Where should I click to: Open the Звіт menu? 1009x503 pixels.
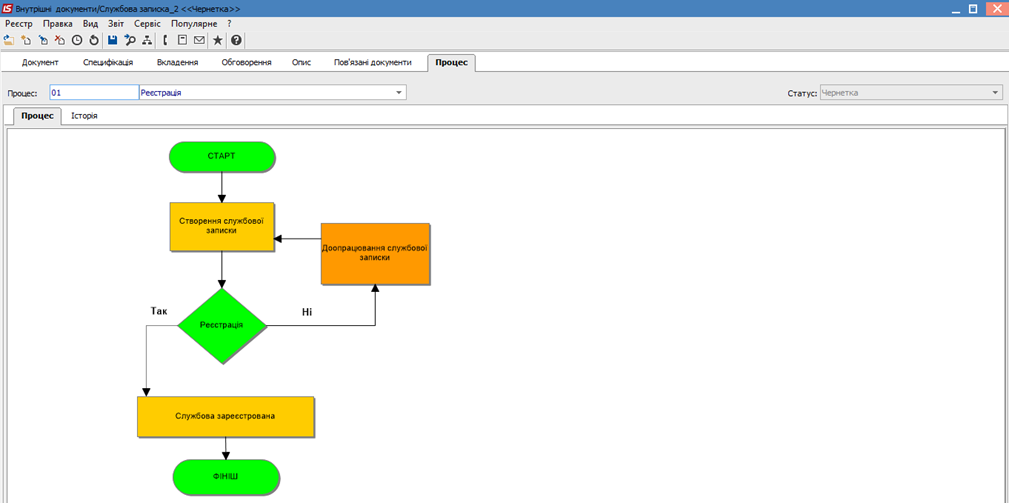coord(116,23)
